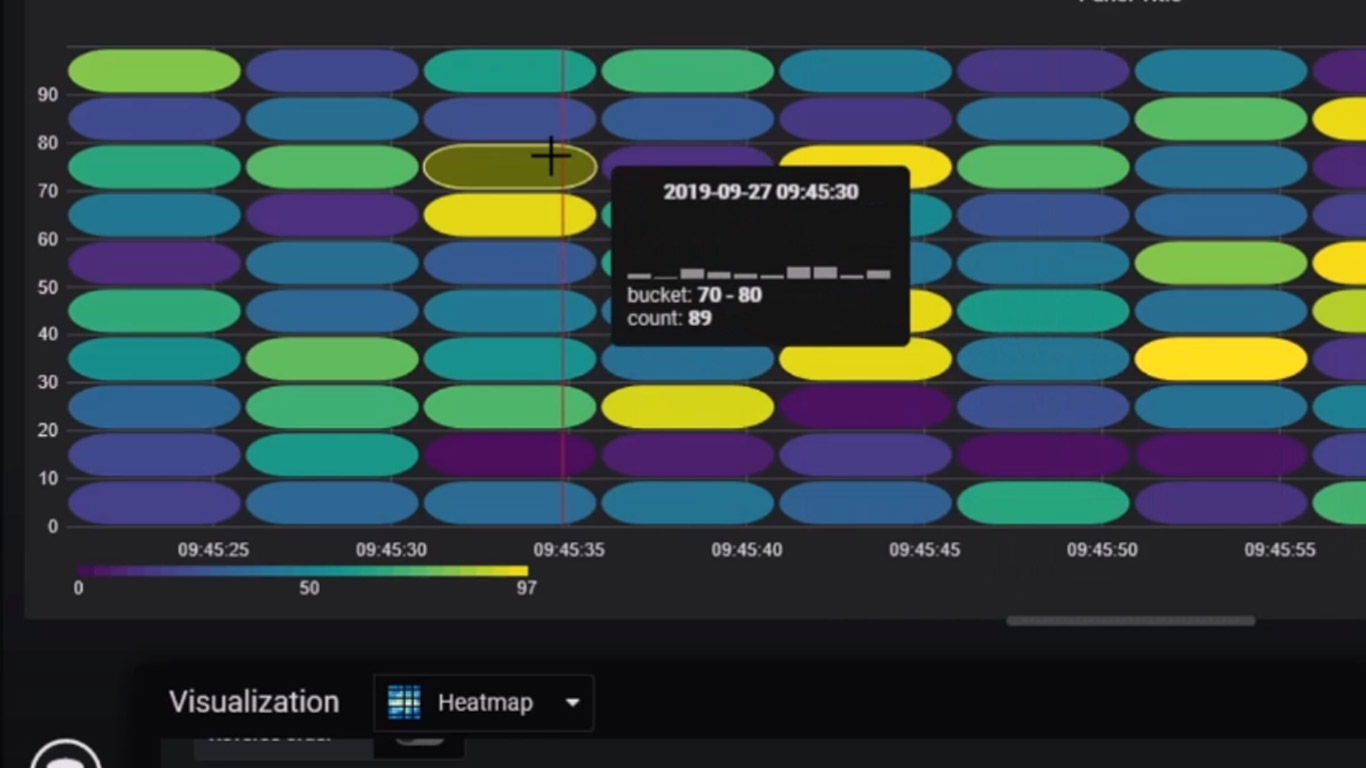Click the 09:45:35 time axis label
This screenshot has width=1366, height=768.
pyautogui.click(x=569, y=550)
